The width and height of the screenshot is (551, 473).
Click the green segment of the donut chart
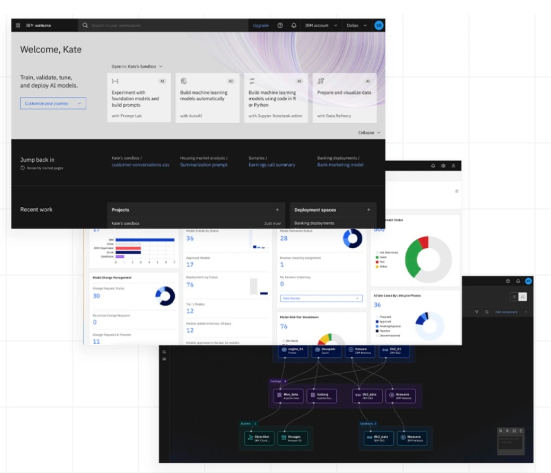(x=412, y=258)
